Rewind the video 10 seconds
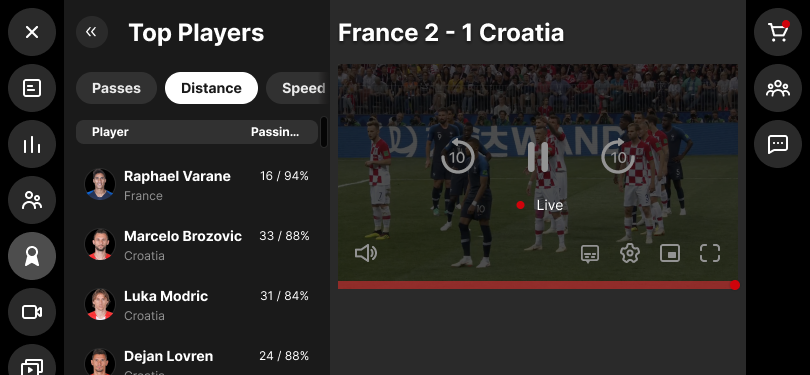The height and width of the screenshot is (375, 810). 458,156
